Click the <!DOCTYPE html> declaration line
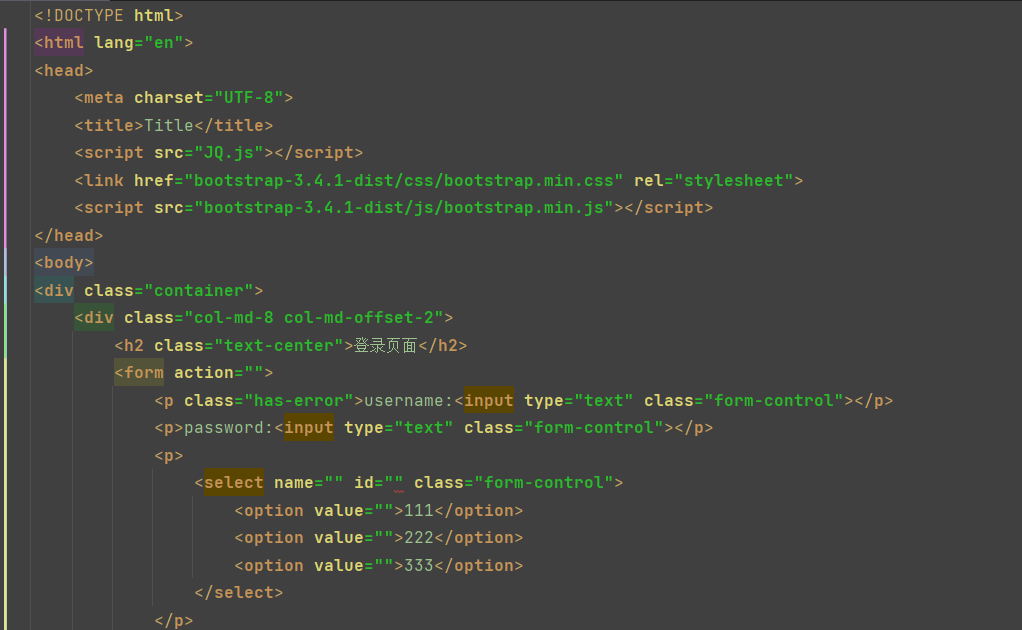The image size is (1022, 630). (109, 15)
